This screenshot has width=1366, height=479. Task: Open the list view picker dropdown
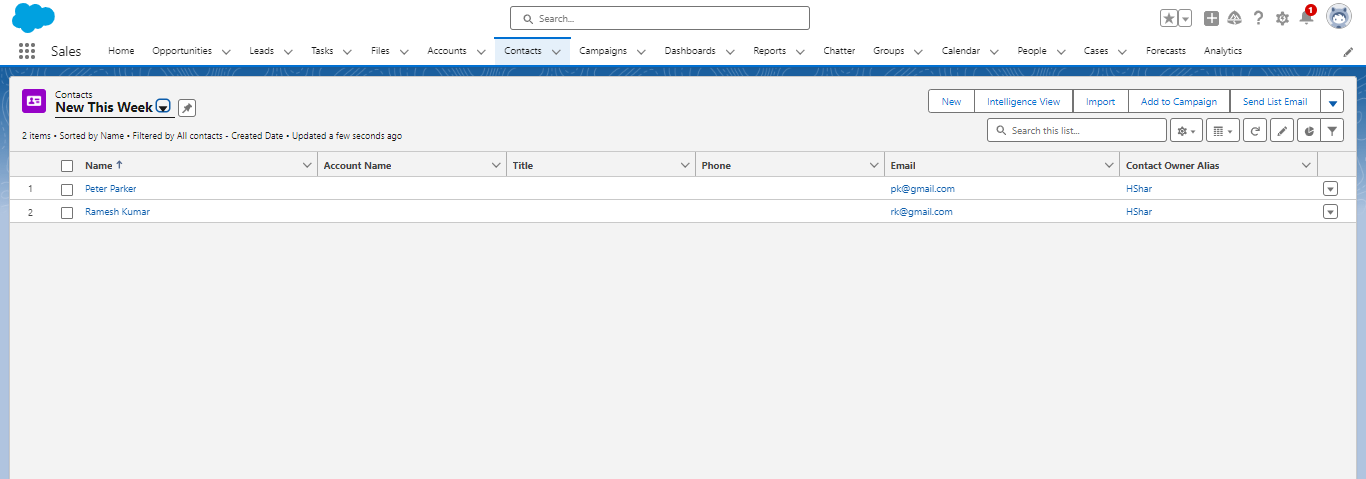pyautogui.click(x=163, y=108)
